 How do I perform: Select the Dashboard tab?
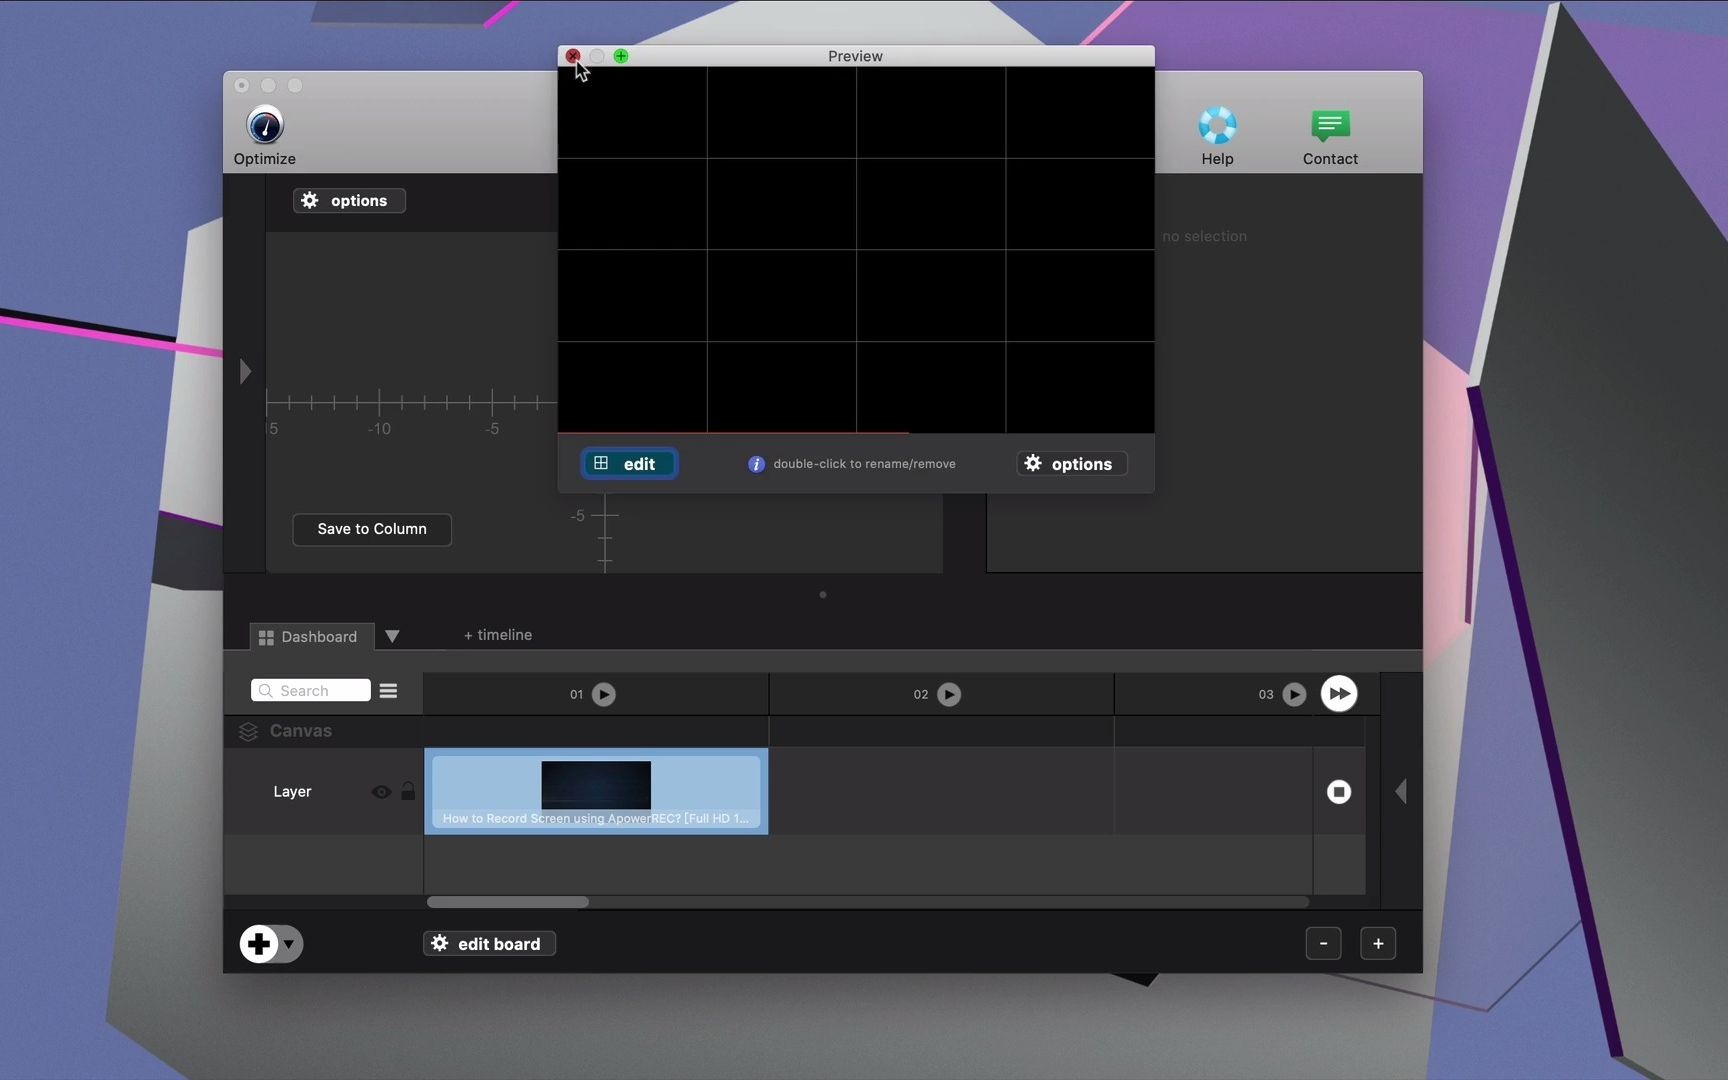(x=310, y=637)
